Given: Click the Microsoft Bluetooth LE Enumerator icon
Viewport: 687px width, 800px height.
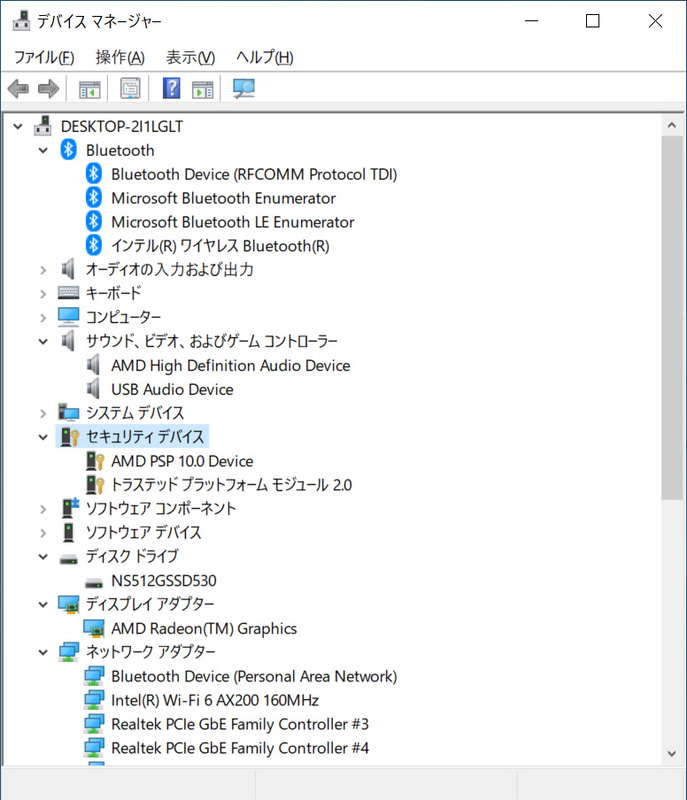Looking at the screenshot, I should [94, 221].
